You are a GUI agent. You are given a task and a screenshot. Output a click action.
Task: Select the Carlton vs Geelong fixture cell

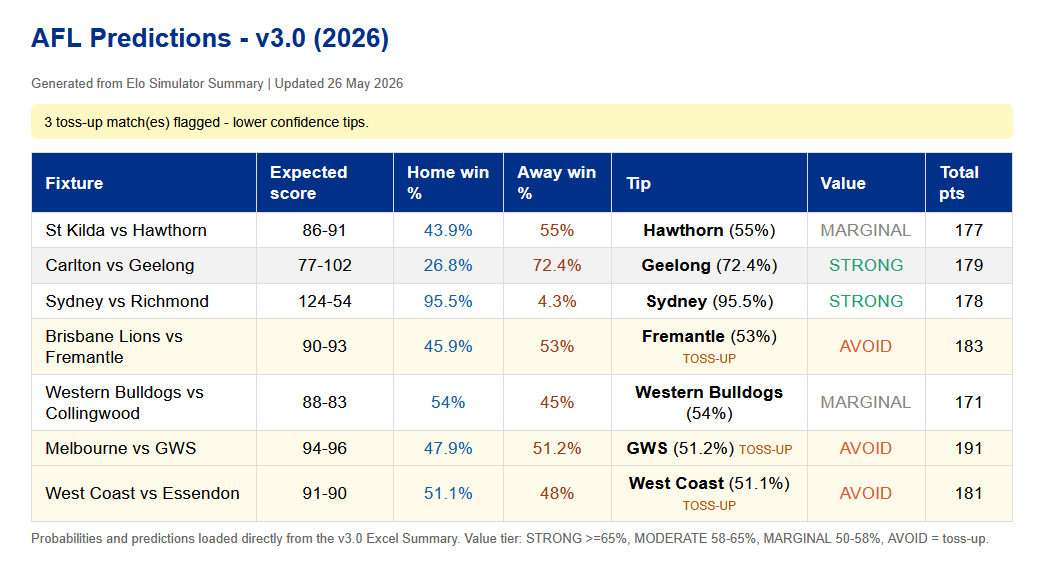coord(144,266)
